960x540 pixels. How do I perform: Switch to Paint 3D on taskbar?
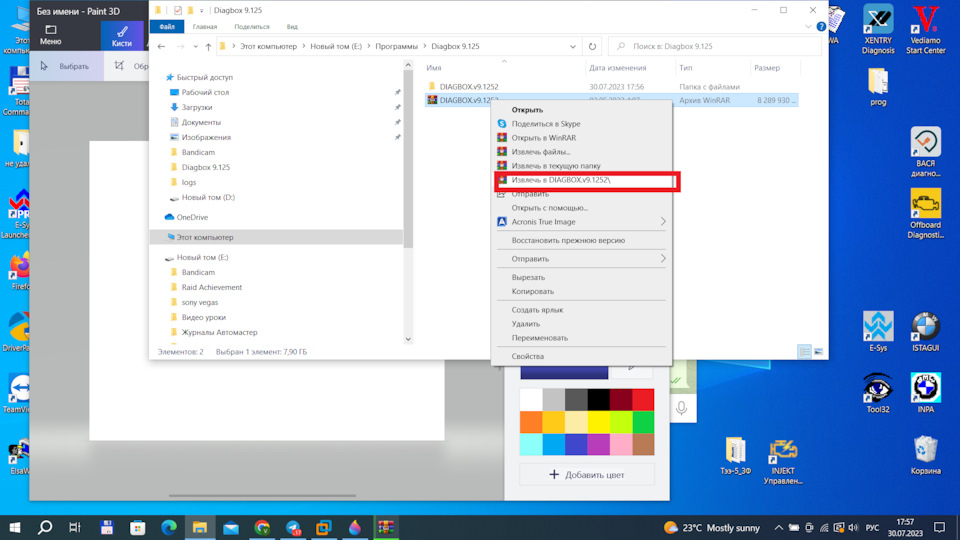[x=354, y=527]
